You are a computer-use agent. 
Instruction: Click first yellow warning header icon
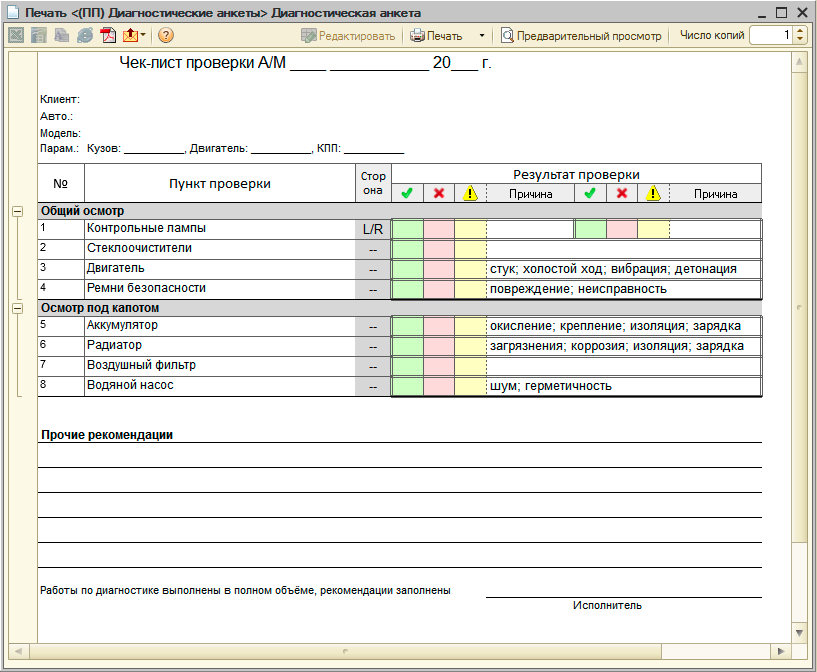(470, 193)
